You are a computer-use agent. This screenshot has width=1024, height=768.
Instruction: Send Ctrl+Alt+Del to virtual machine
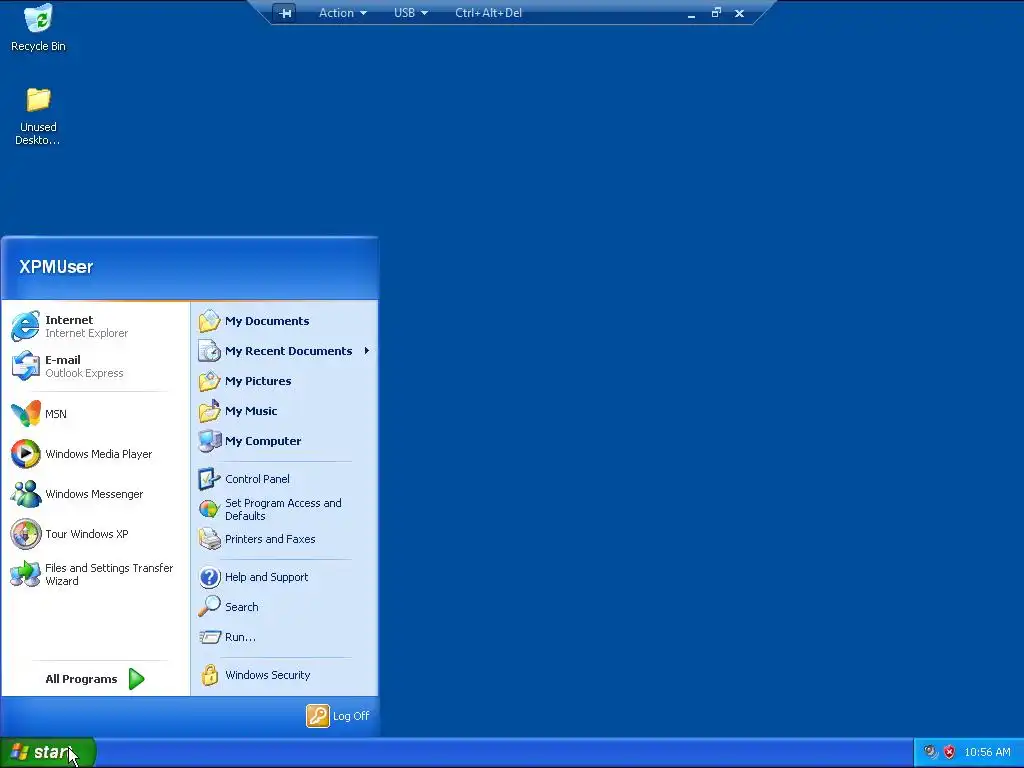[x=488, y=13]
